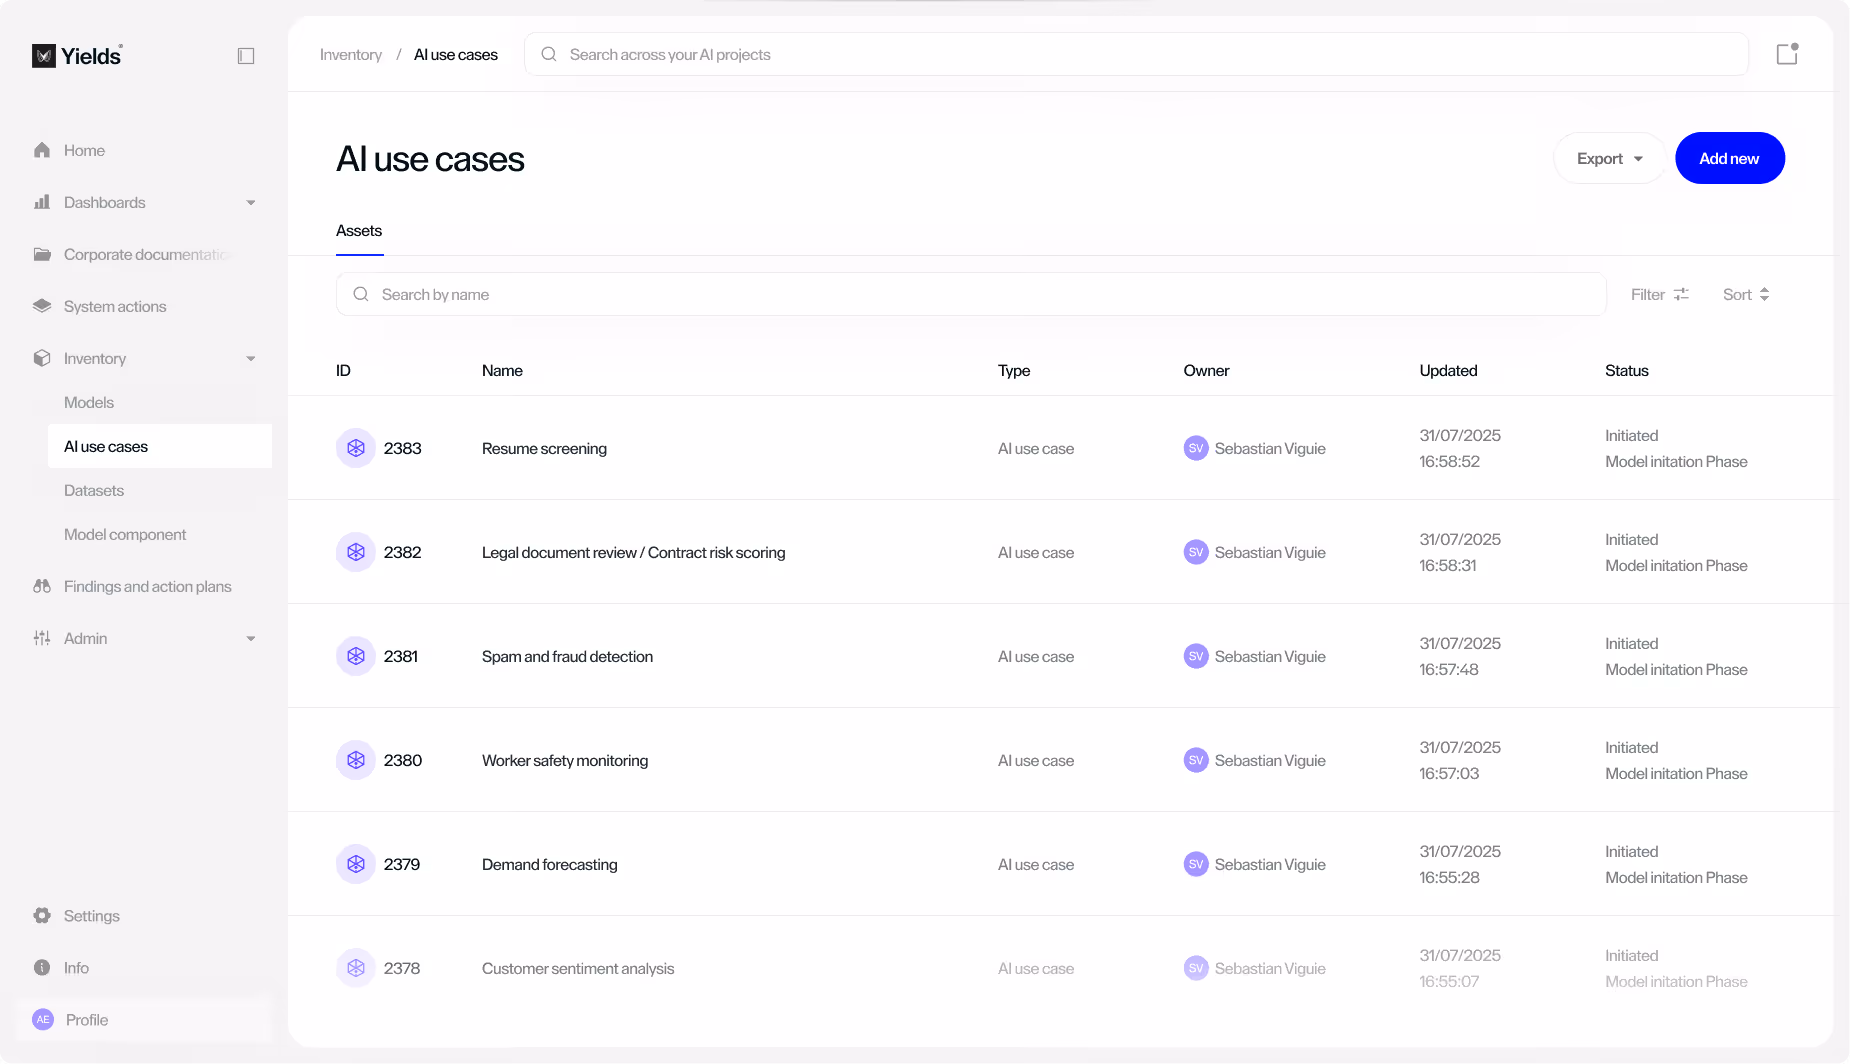Click the Admin sliders icon
Screen dimensions: 1850x1064
click(x=42, y=638)
